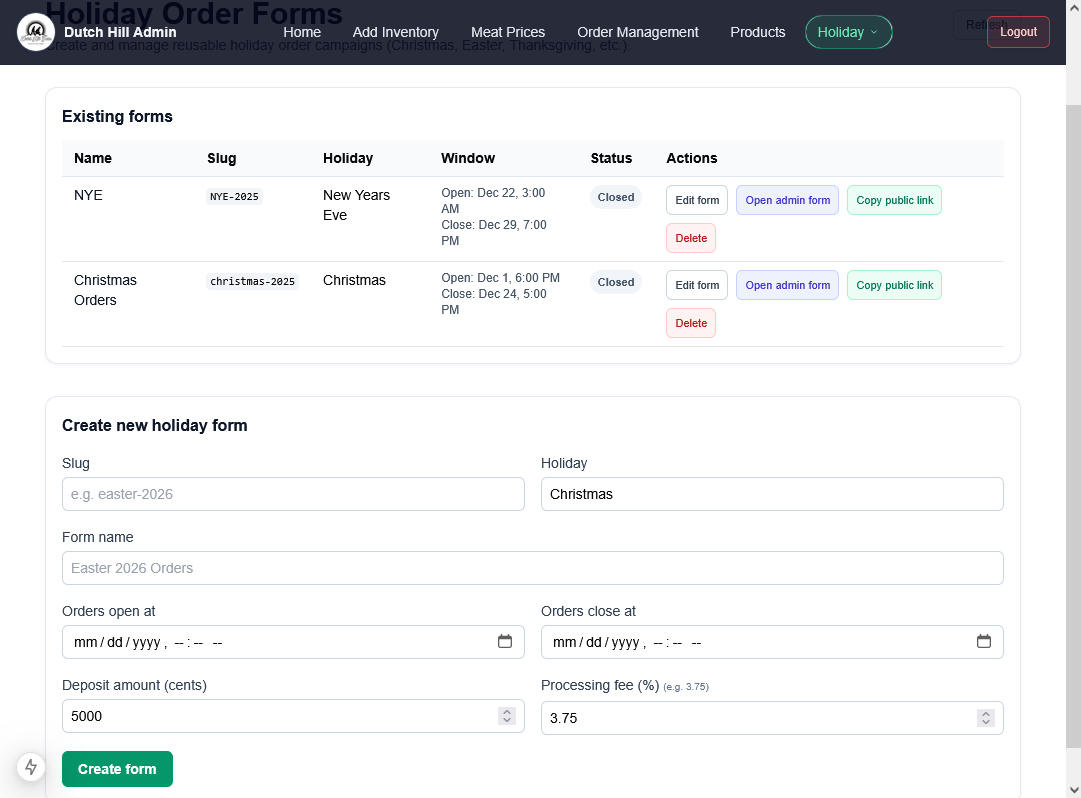Delete the NYE holiday form
The image size is (1081, 798).
[x=691, y=238]
